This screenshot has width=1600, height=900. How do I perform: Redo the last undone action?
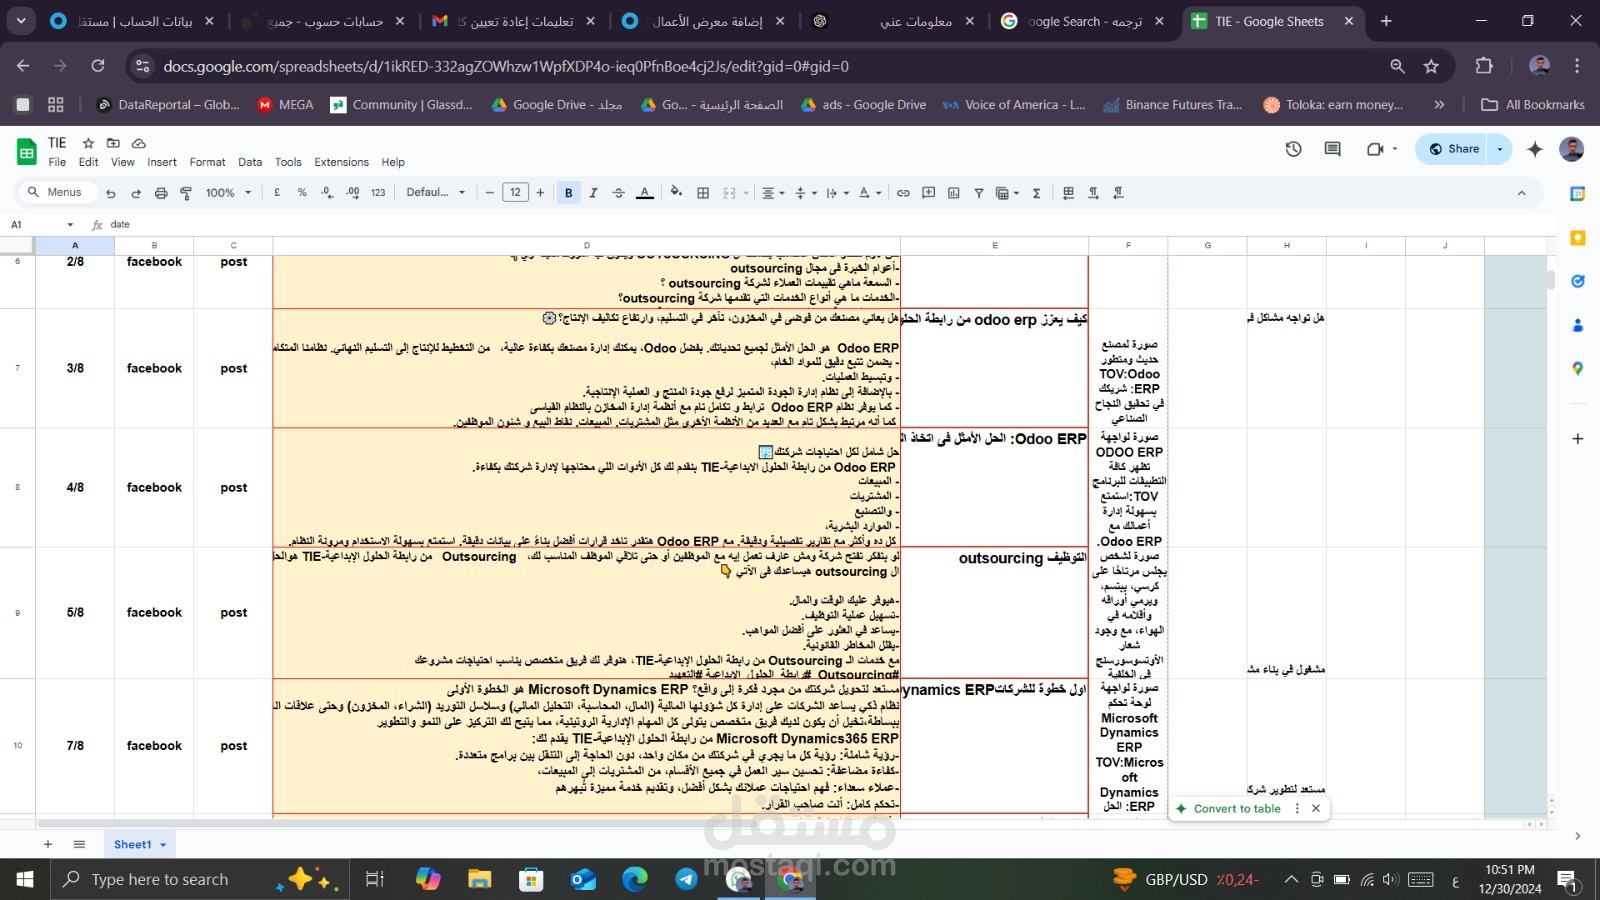tap(136, 193)
